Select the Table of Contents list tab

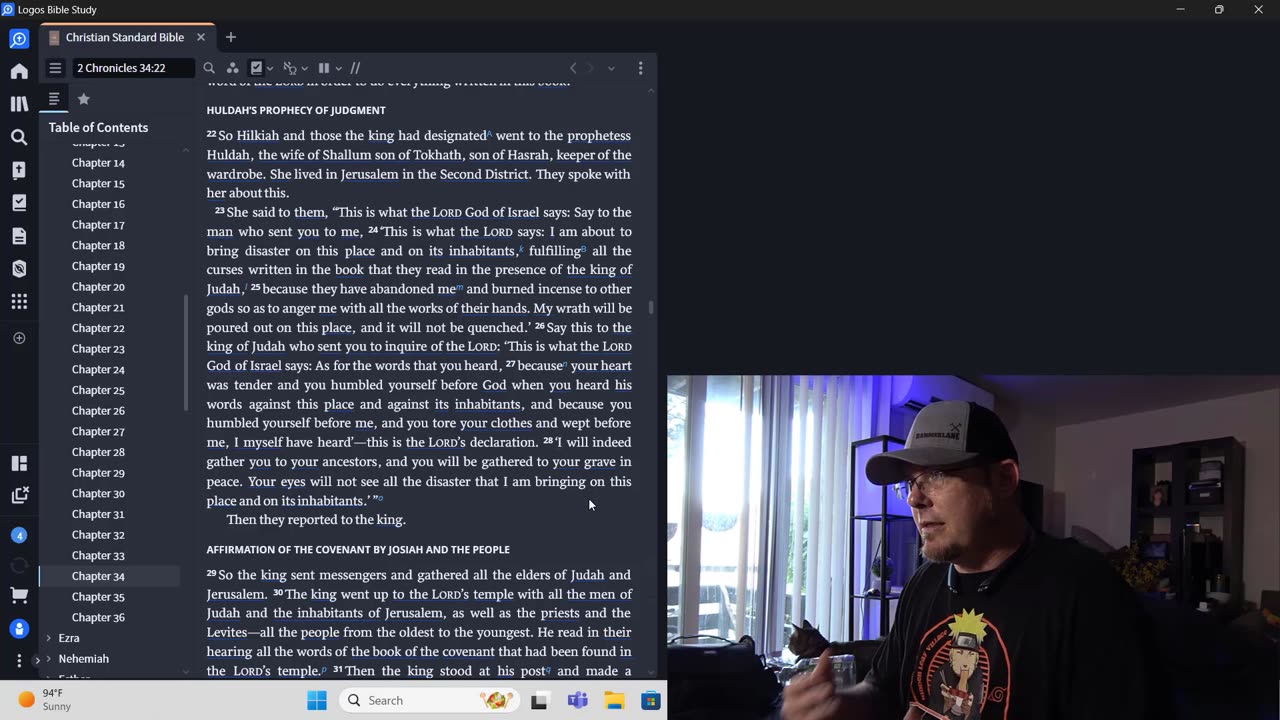tap(54, 99)
